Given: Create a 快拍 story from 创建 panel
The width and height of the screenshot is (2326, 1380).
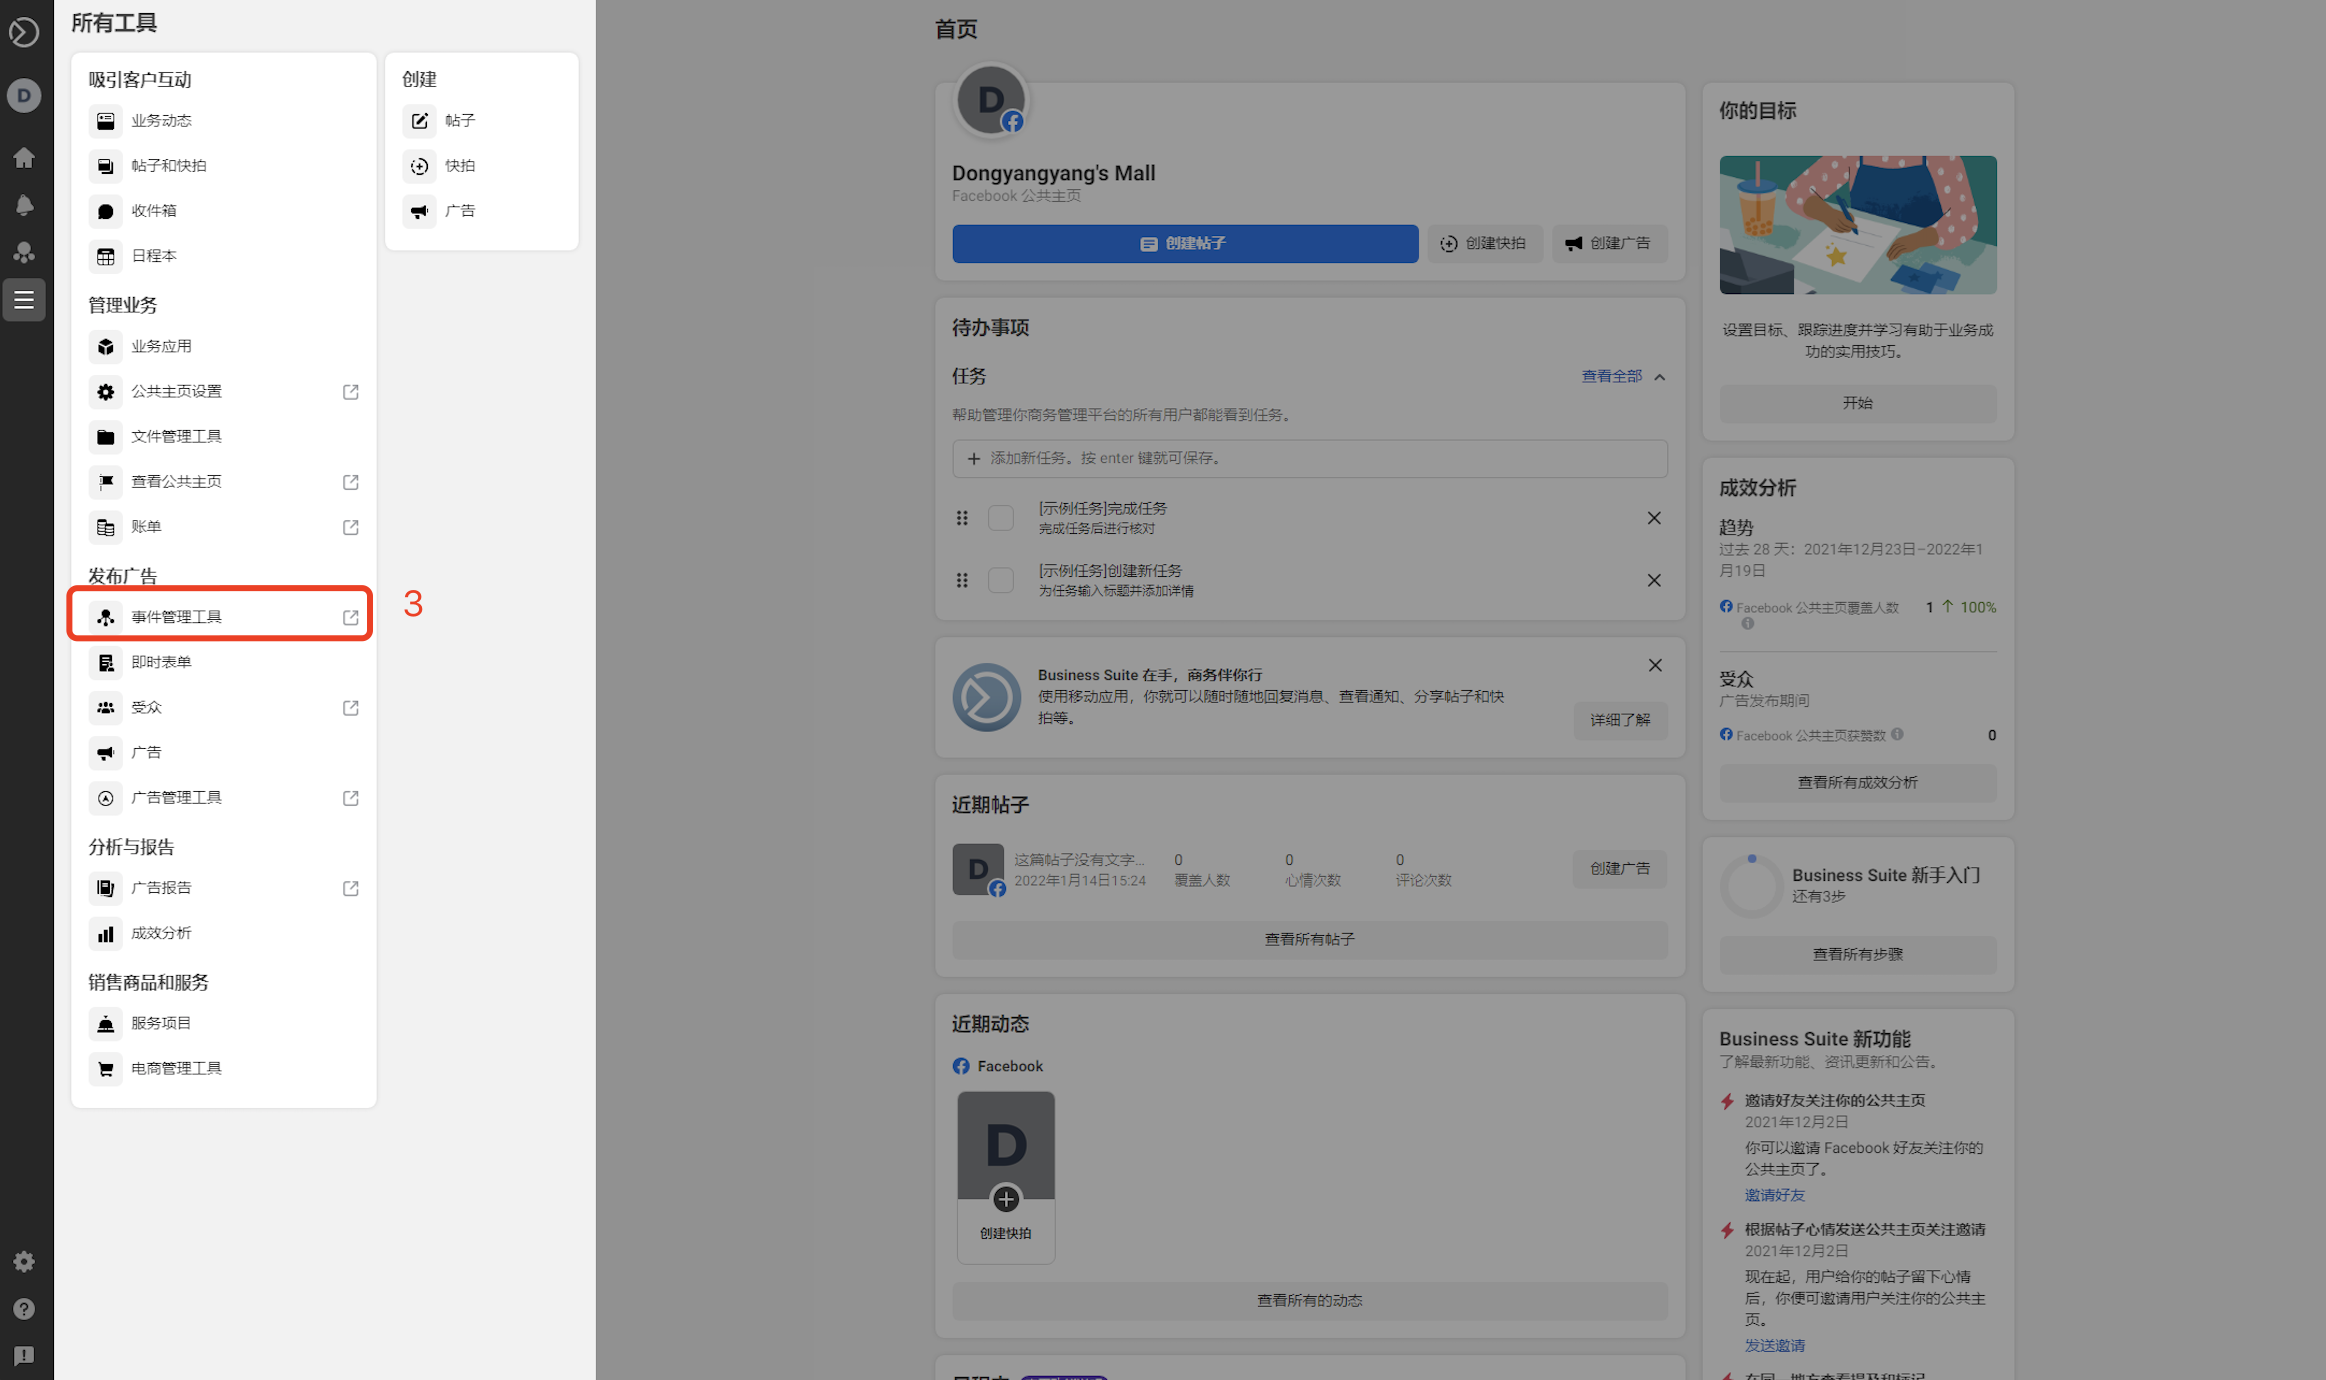Looking at the screenshot, I should tap(482, 166).
